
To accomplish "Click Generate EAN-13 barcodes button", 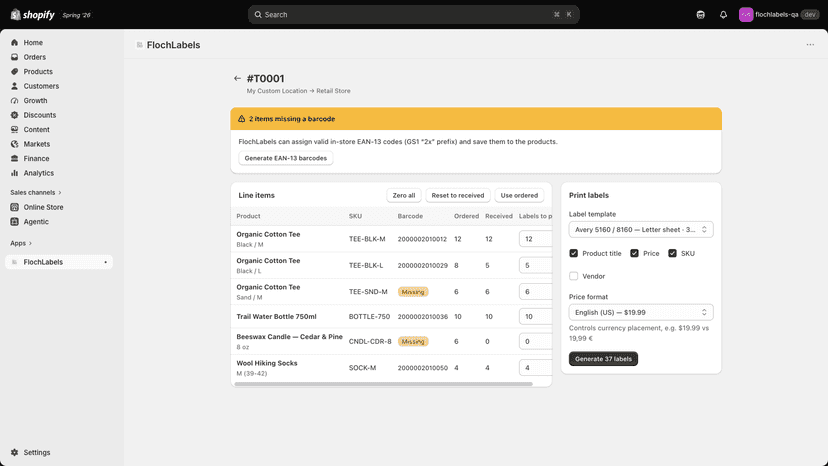I will click(x=286, y=158).
